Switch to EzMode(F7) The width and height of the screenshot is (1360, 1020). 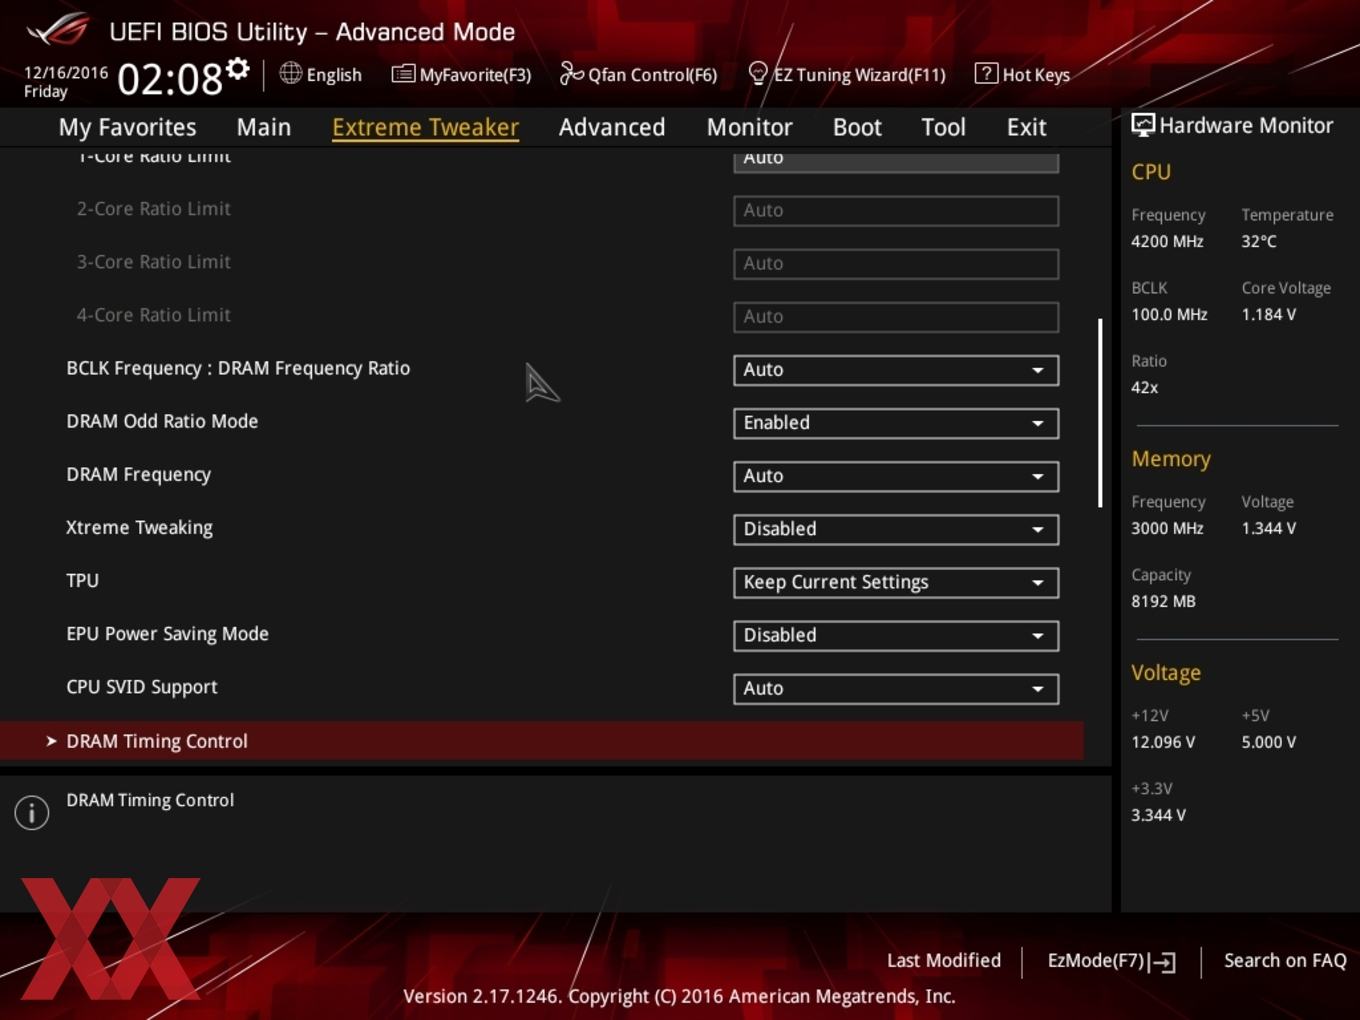click(x=1111, y=961)
